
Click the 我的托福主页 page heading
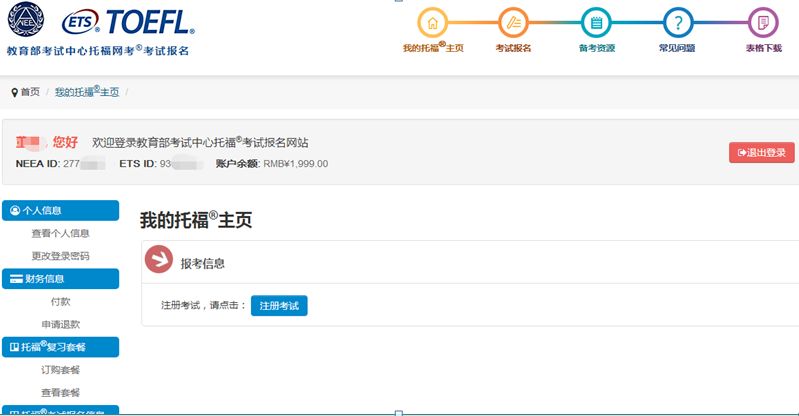point(196,220)
